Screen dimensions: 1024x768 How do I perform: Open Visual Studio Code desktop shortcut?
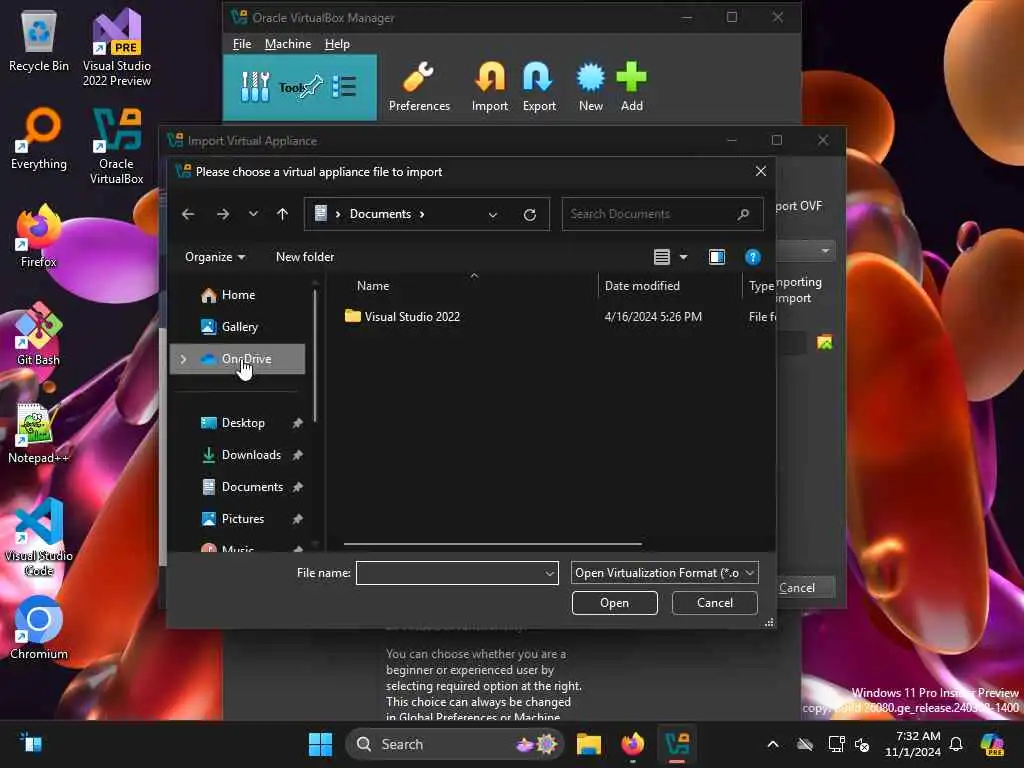coord(39,537)
